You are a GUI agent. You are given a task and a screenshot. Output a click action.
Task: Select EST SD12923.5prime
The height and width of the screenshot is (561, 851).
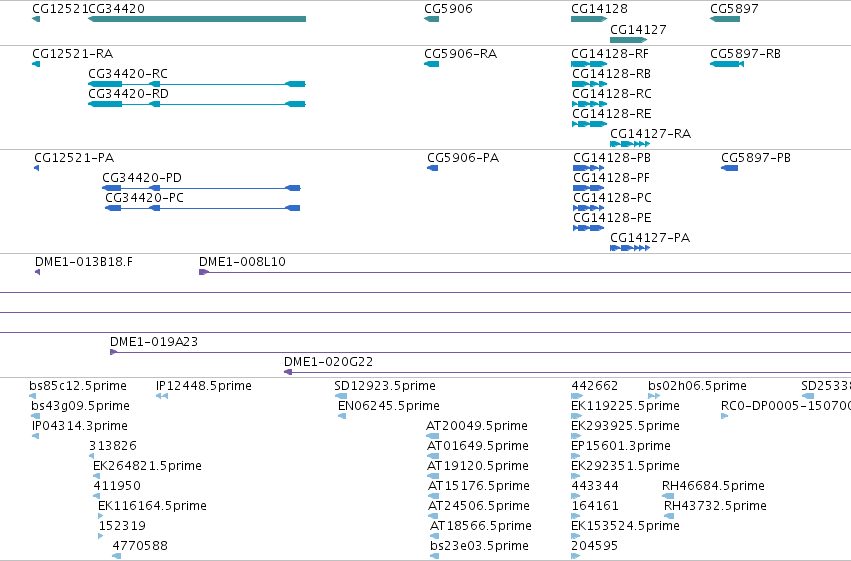[341, 396]
